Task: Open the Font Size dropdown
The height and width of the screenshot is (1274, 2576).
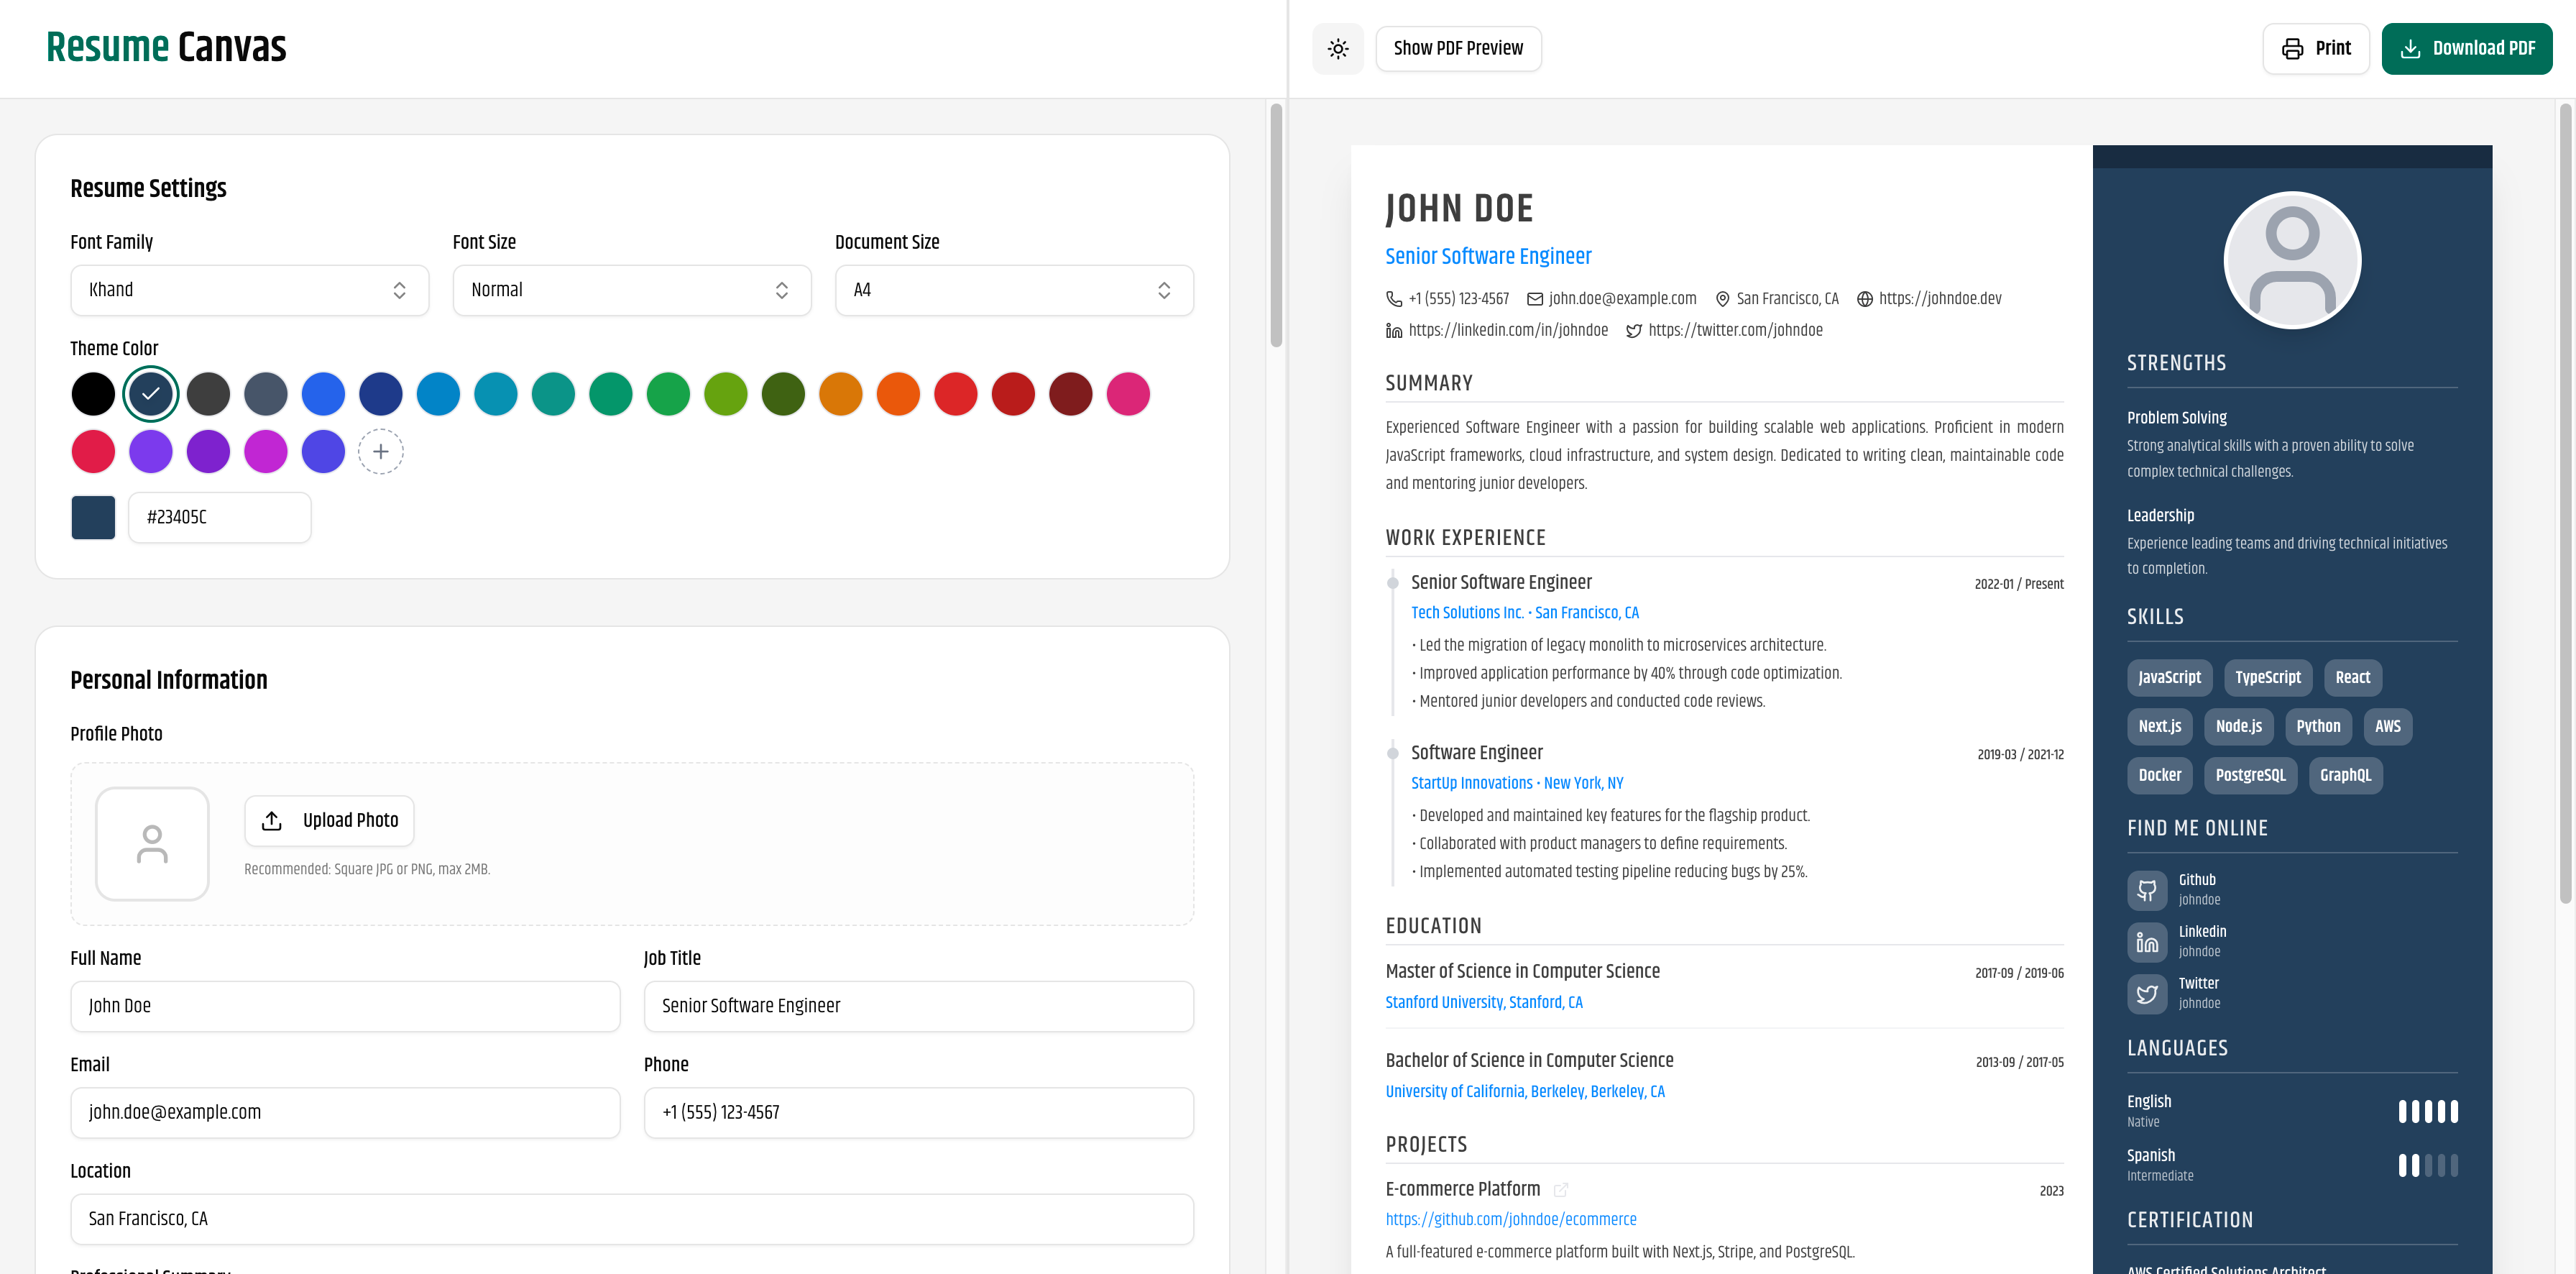Action: [631, 290]
